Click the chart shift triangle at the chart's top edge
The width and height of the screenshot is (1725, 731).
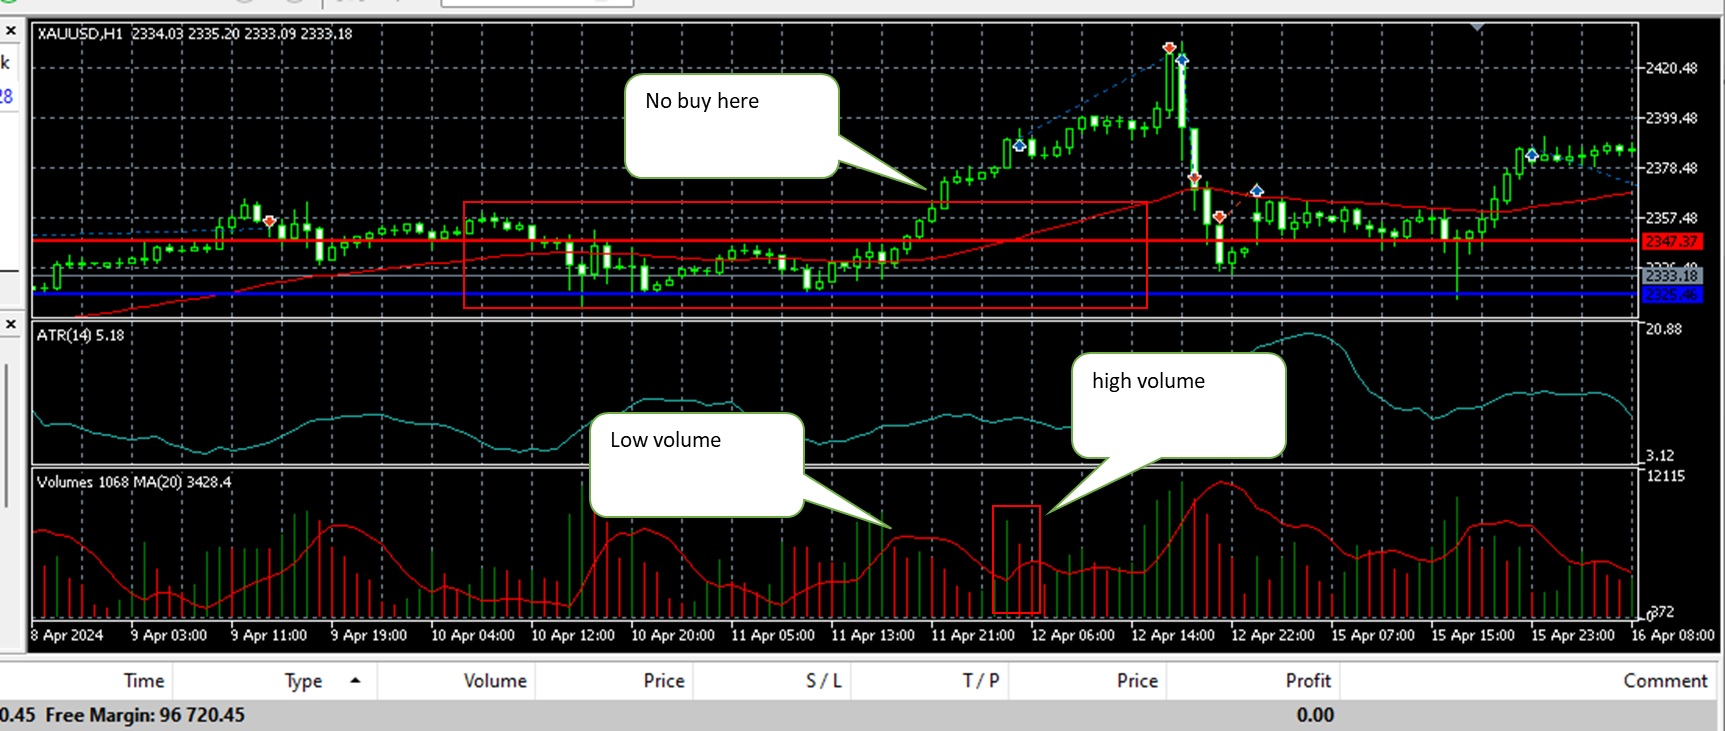1477,27
